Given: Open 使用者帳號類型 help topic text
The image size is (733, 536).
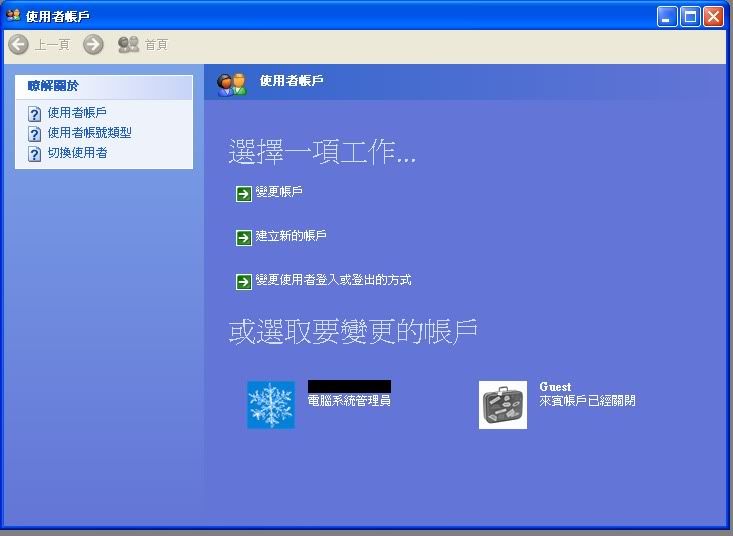Looking at the screenshot, I should click(x=89, y=133).
